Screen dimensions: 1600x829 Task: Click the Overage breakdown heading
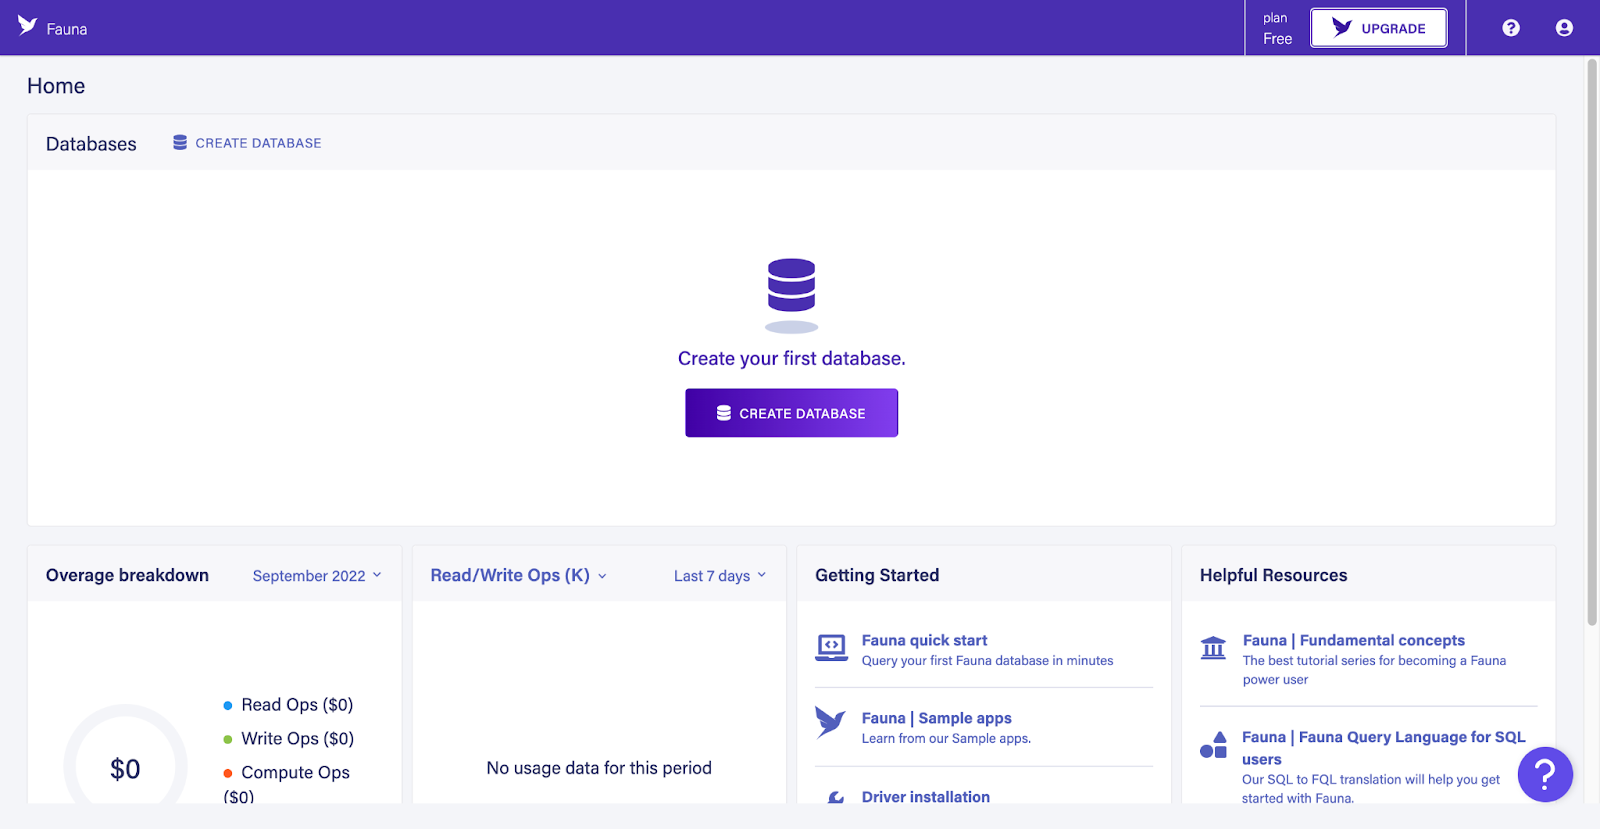127,575
